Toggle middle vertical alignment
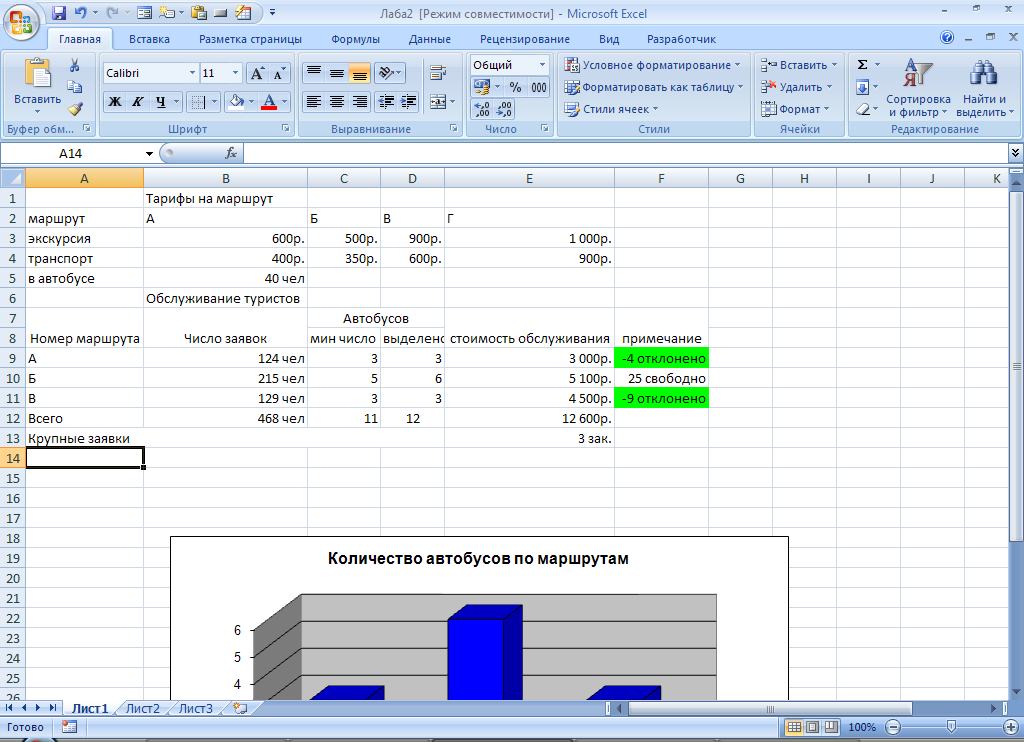 point(336,73)
